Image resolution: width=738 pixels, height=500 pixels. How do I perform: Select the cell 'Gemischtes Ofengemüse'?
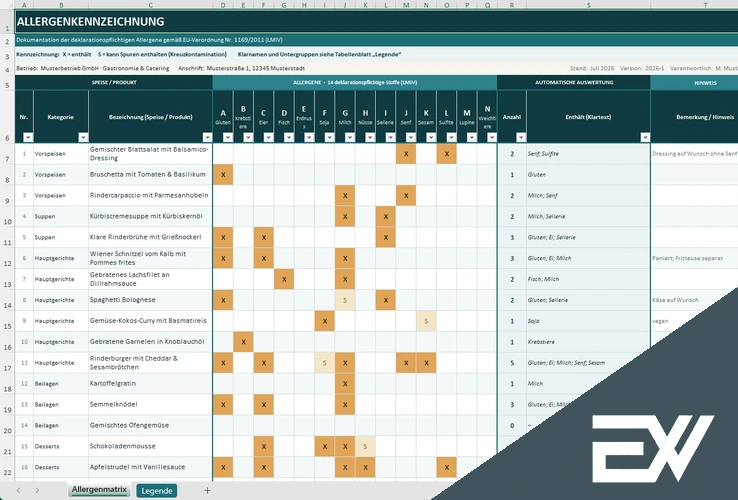(x=150, y=426)
